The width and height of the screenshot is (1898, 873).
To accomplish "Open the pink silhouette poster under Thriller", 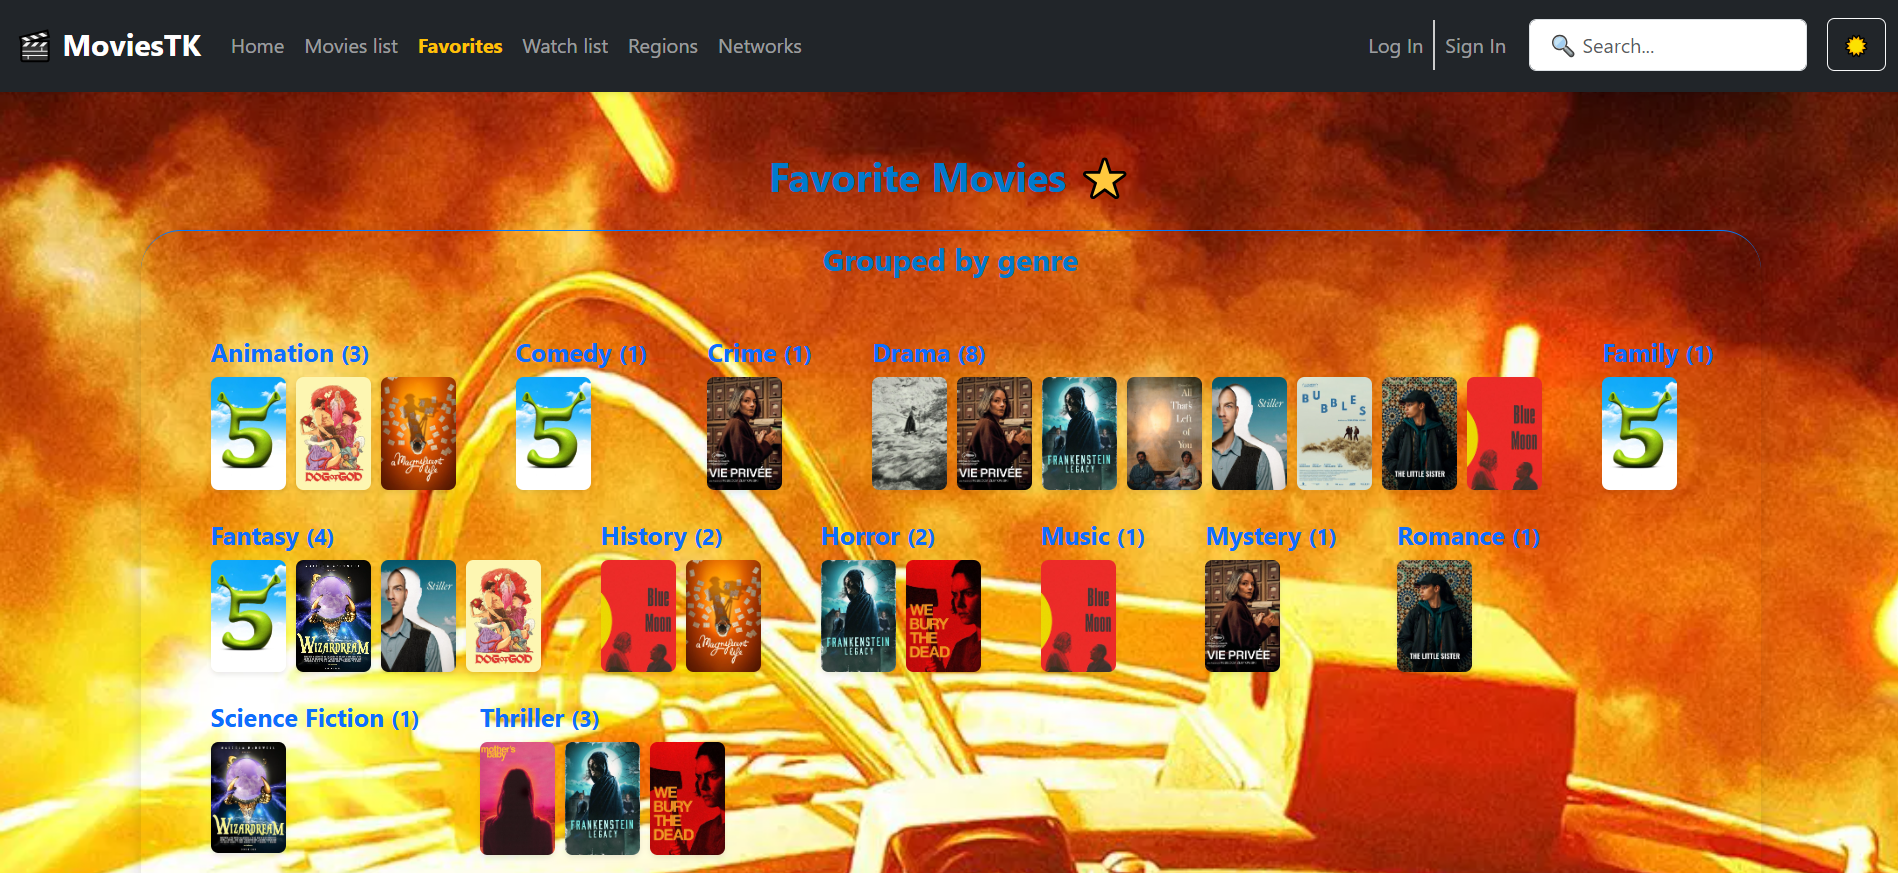I will [x=517, y=798].
